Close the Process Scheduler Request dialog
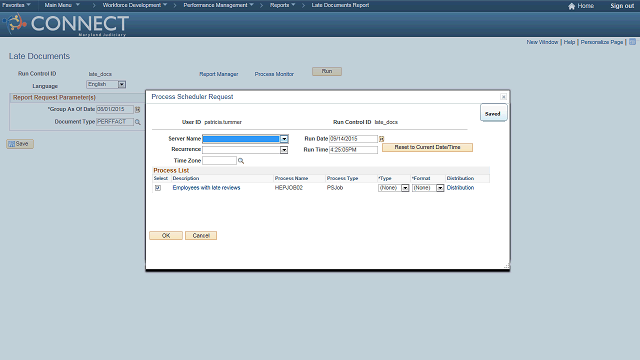This screenshot has width=640, height=360. tap(503, 97)
